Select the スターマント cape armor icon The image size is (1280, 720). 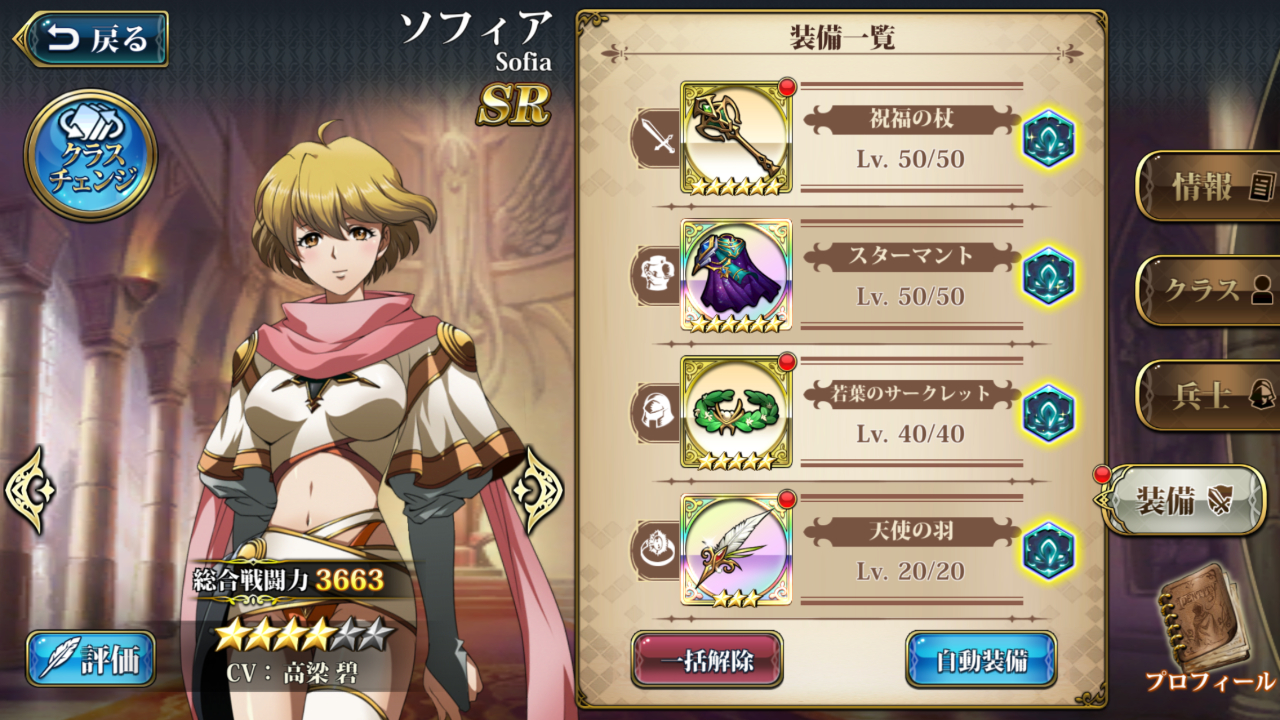[x=736, y=275]
